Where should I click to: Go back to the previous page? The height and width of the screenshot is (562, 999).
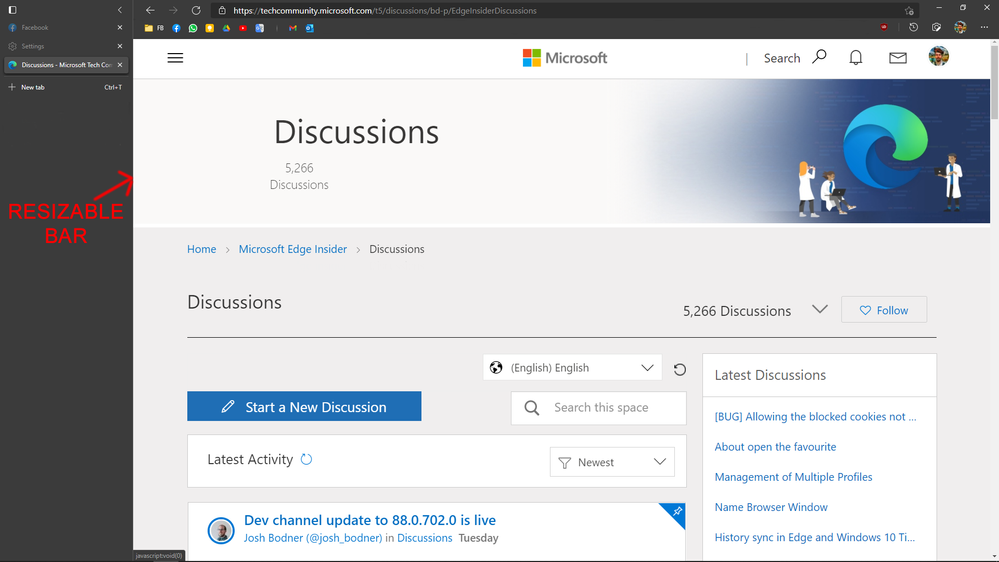click(150, 10)
